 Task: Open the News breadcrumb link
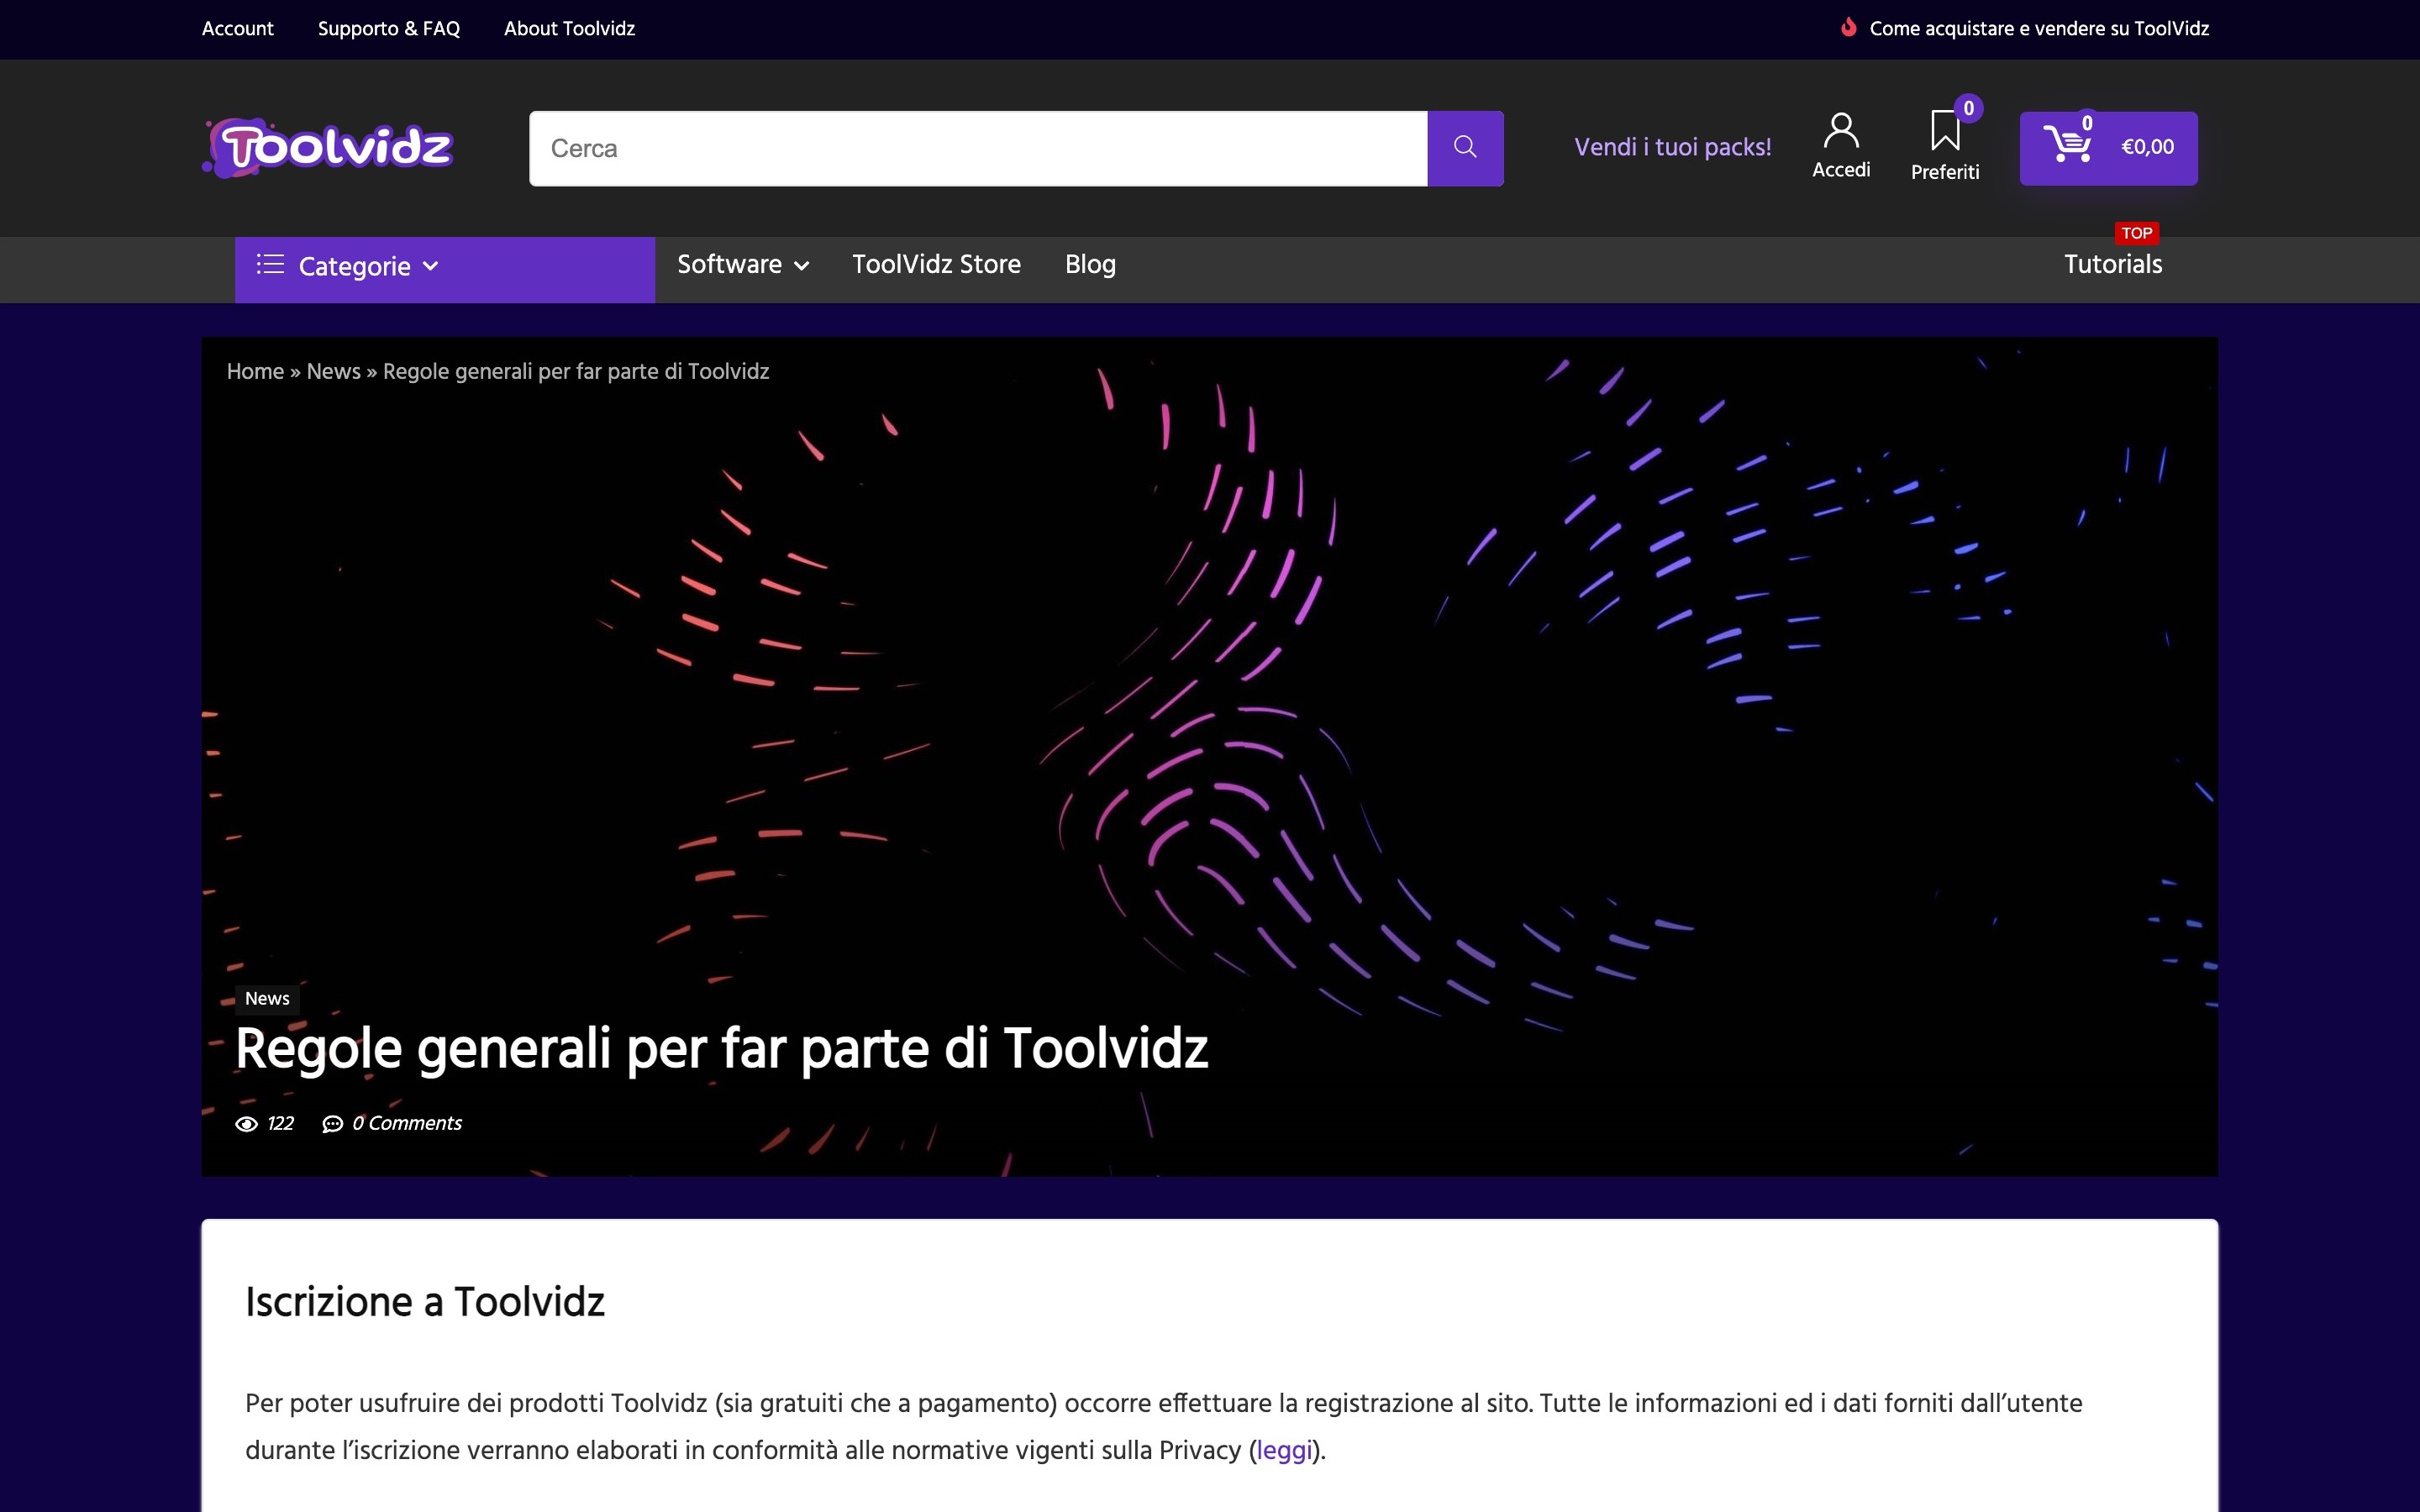click(333, 371)
